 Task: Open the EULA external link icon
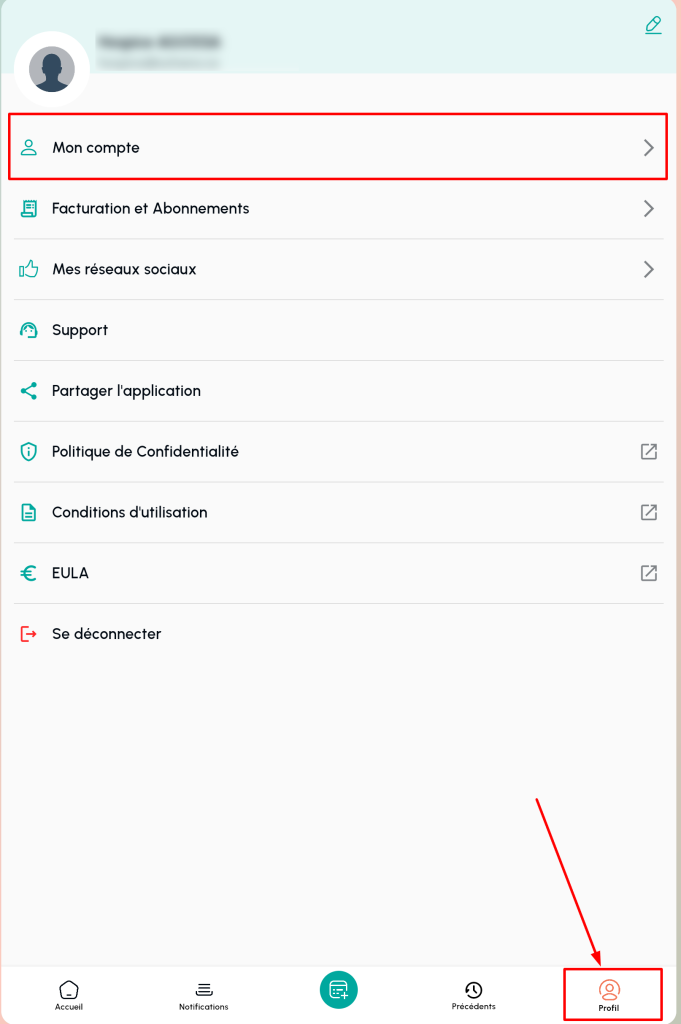(648, 574)
